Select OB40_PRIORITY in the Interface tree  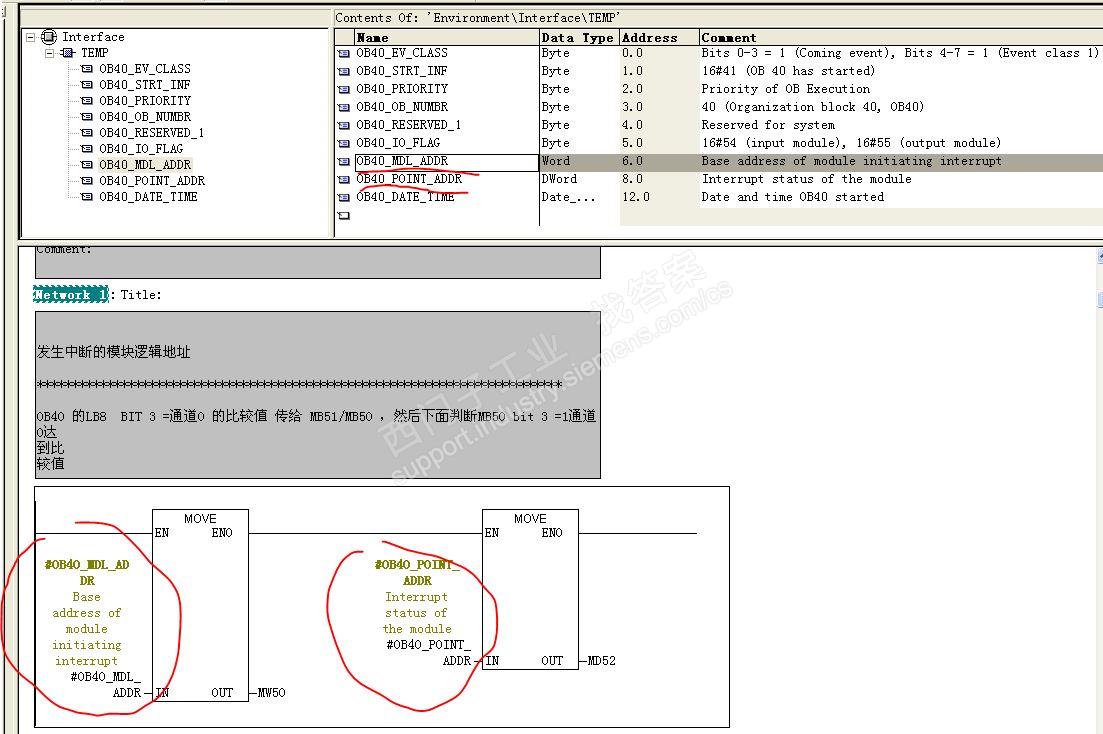145,101
